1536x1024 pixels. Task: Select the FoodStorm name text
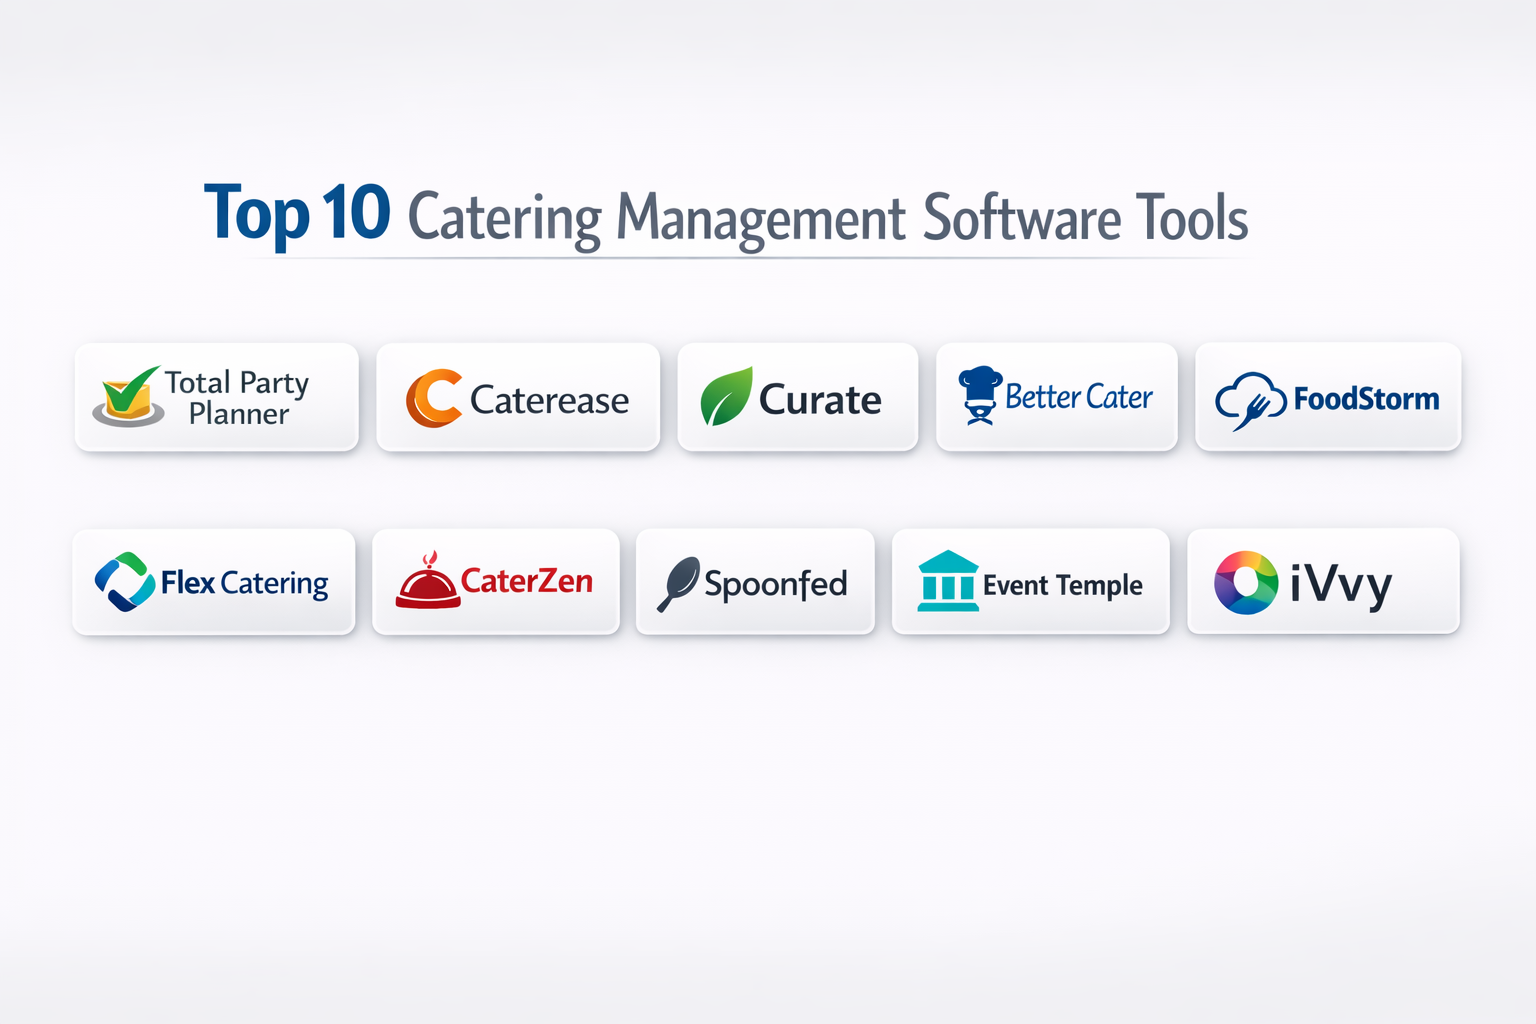coord(1366,399)
